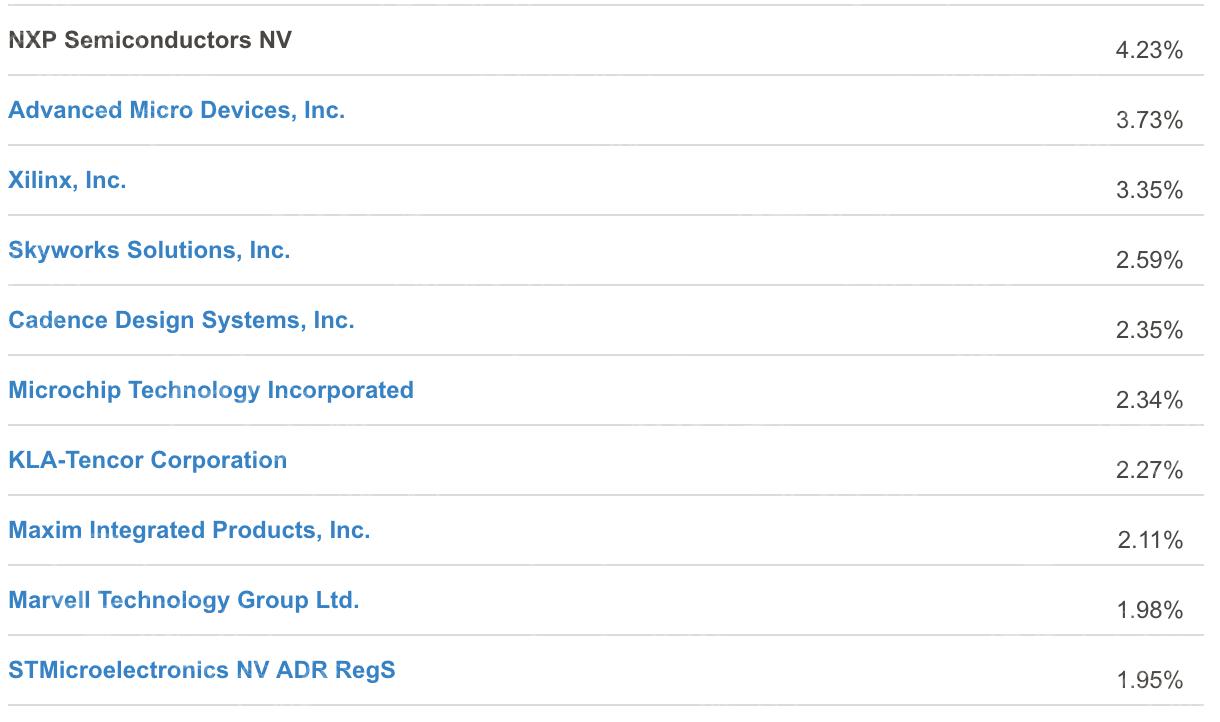Viewport: 1220px width, 722px height.
Task: Select Microchip Technology Incorporated link
Action: point(211,391)
